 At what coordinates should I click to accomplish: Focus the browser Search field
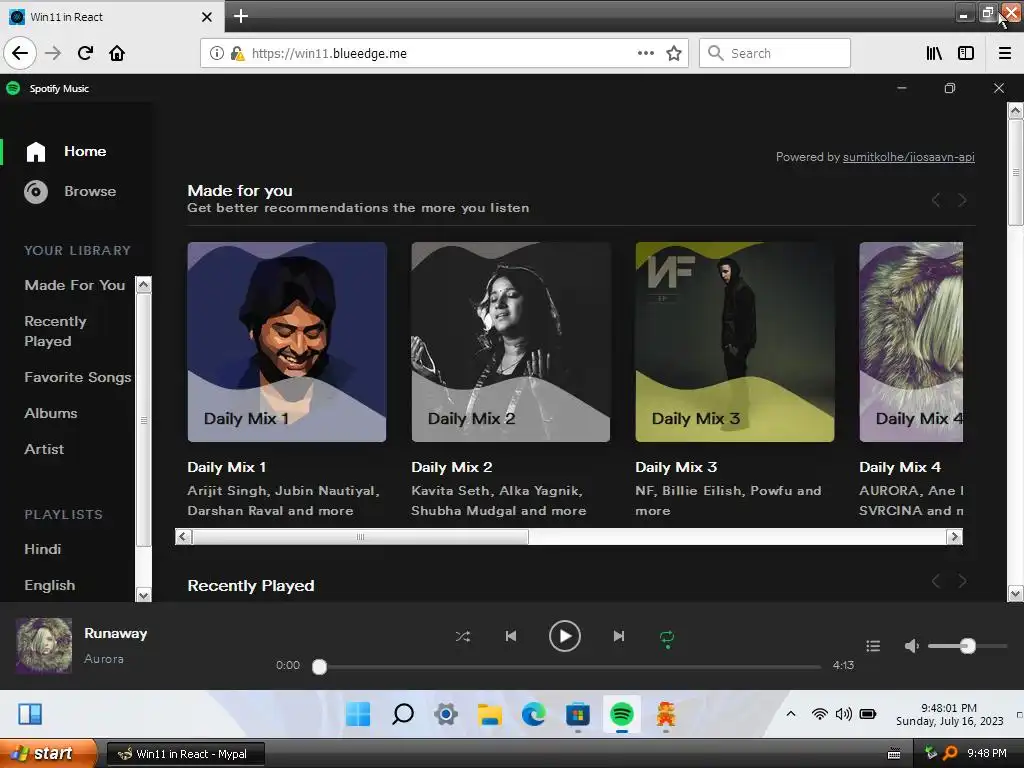[775, 53]
